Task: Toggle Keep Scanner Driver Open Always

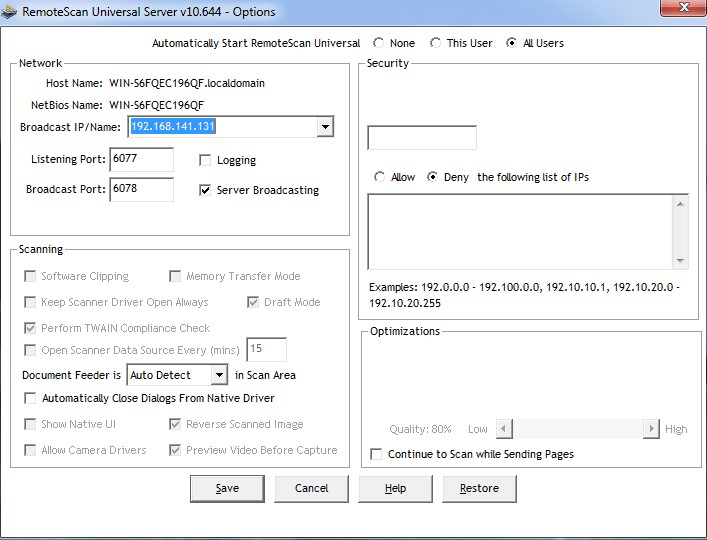Action: coord(30,302)
